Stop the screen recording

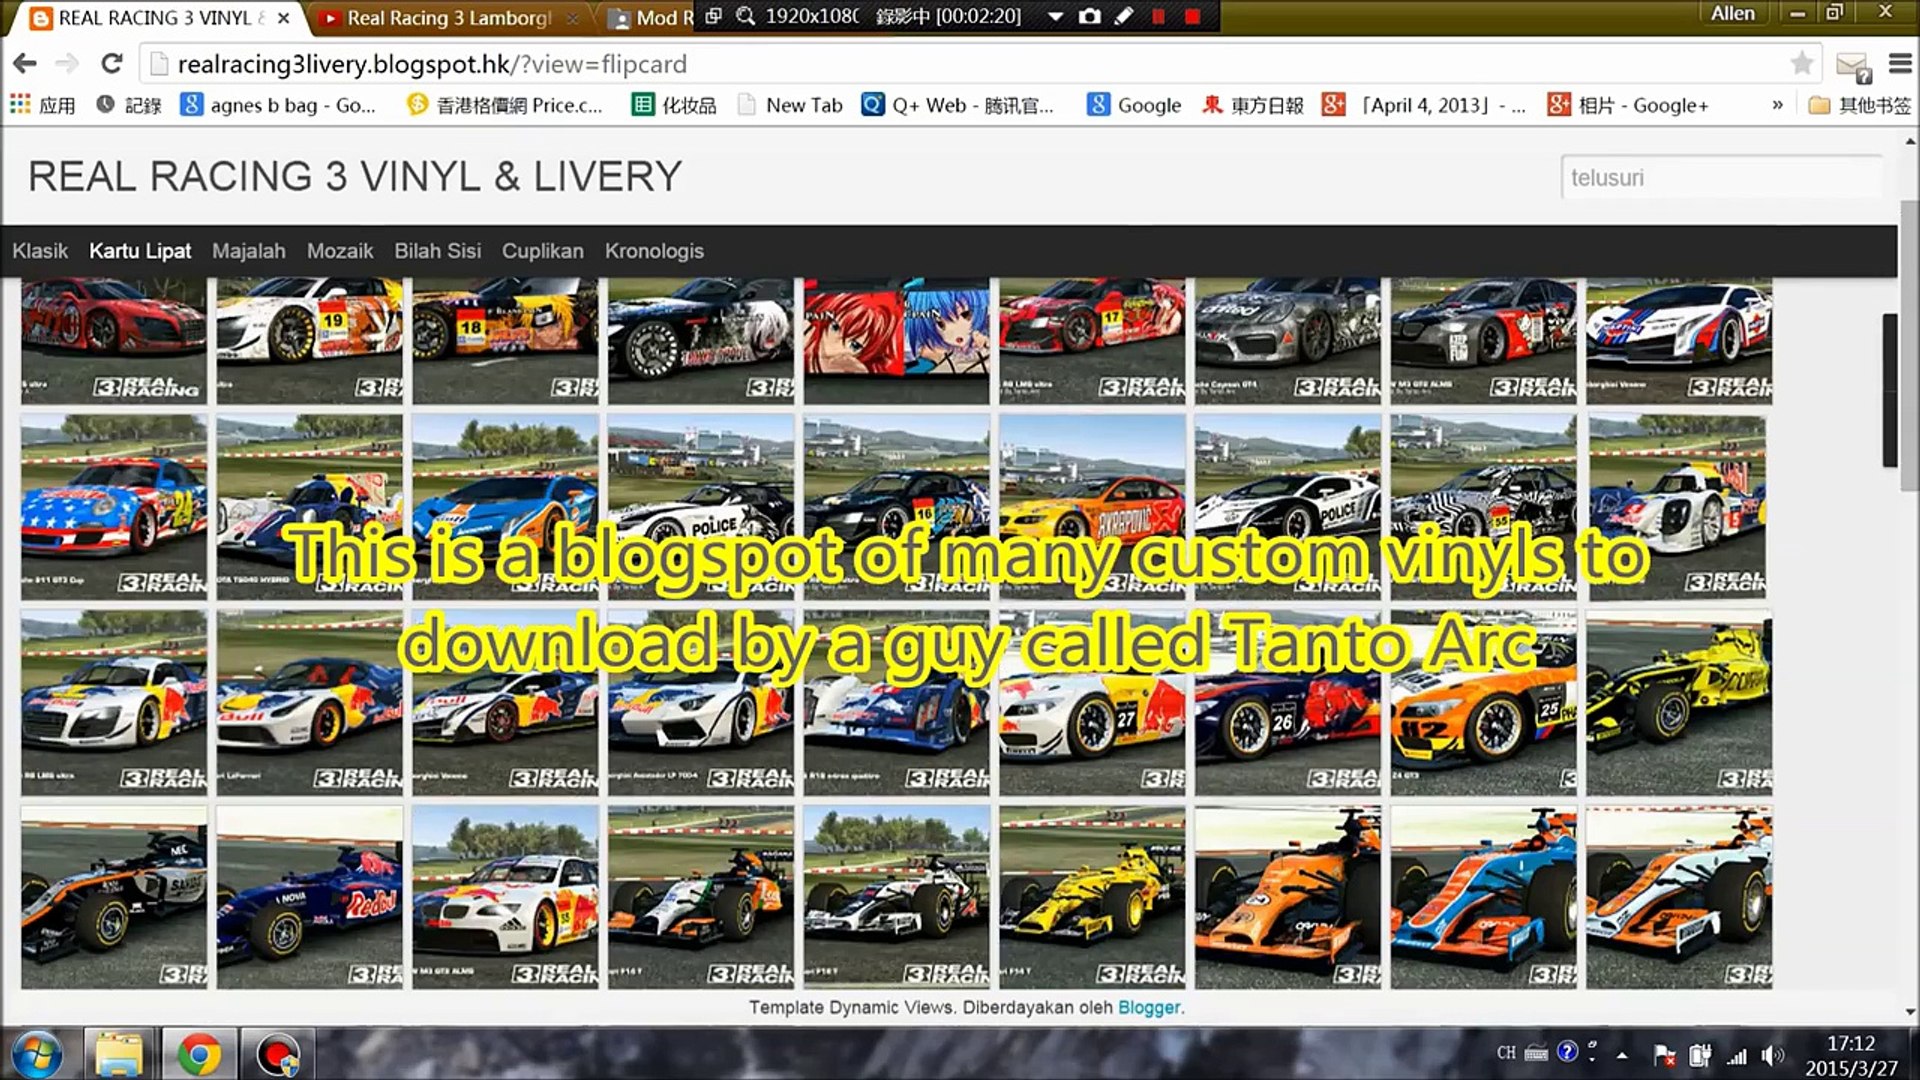(x=1192, y=16)
